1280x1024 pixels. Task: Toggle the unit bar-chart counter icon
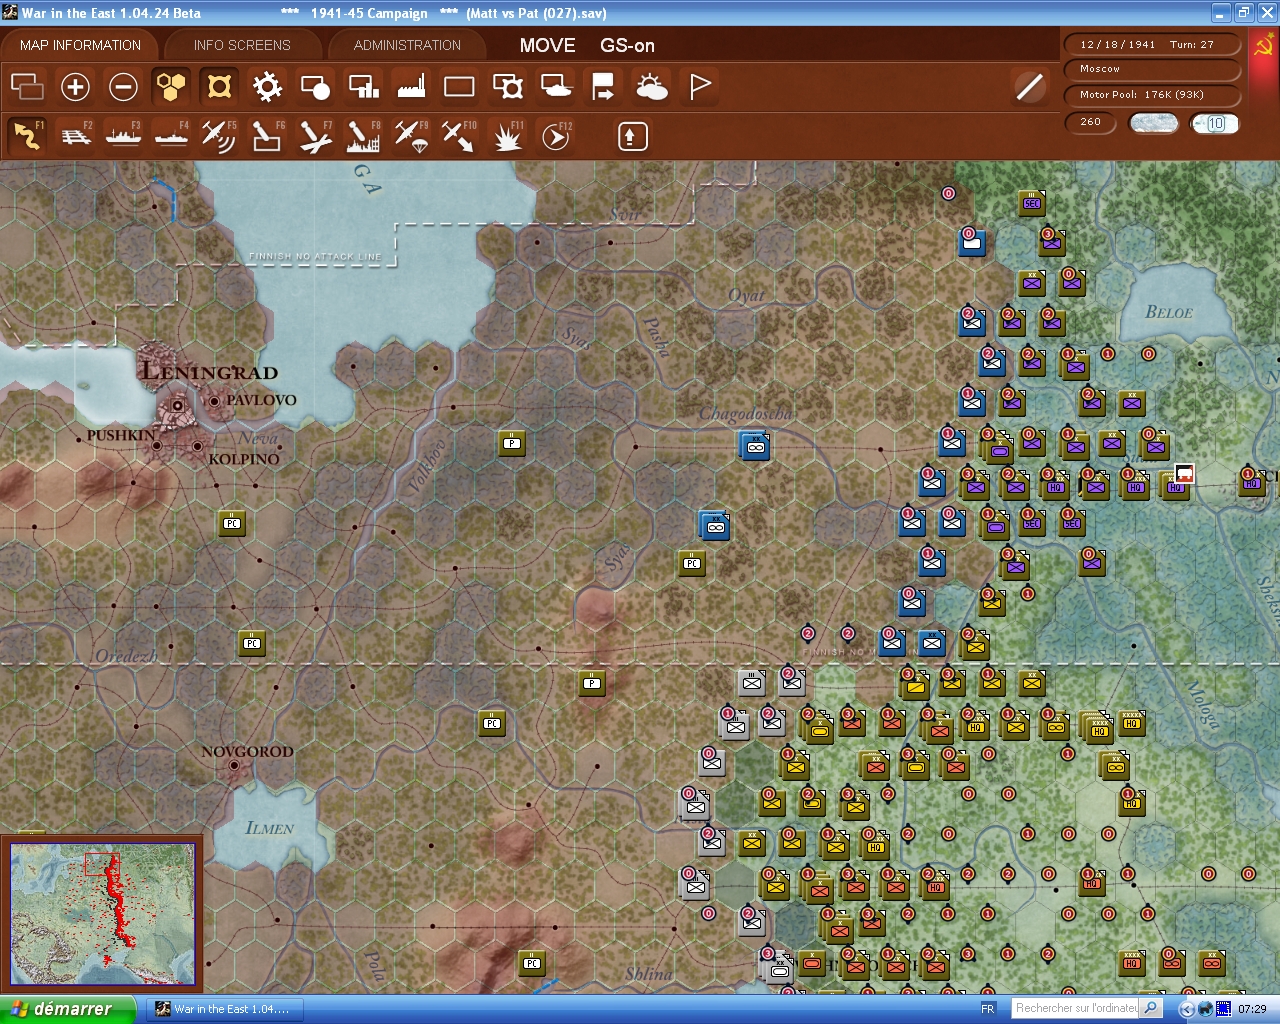[x=363, y=87]
